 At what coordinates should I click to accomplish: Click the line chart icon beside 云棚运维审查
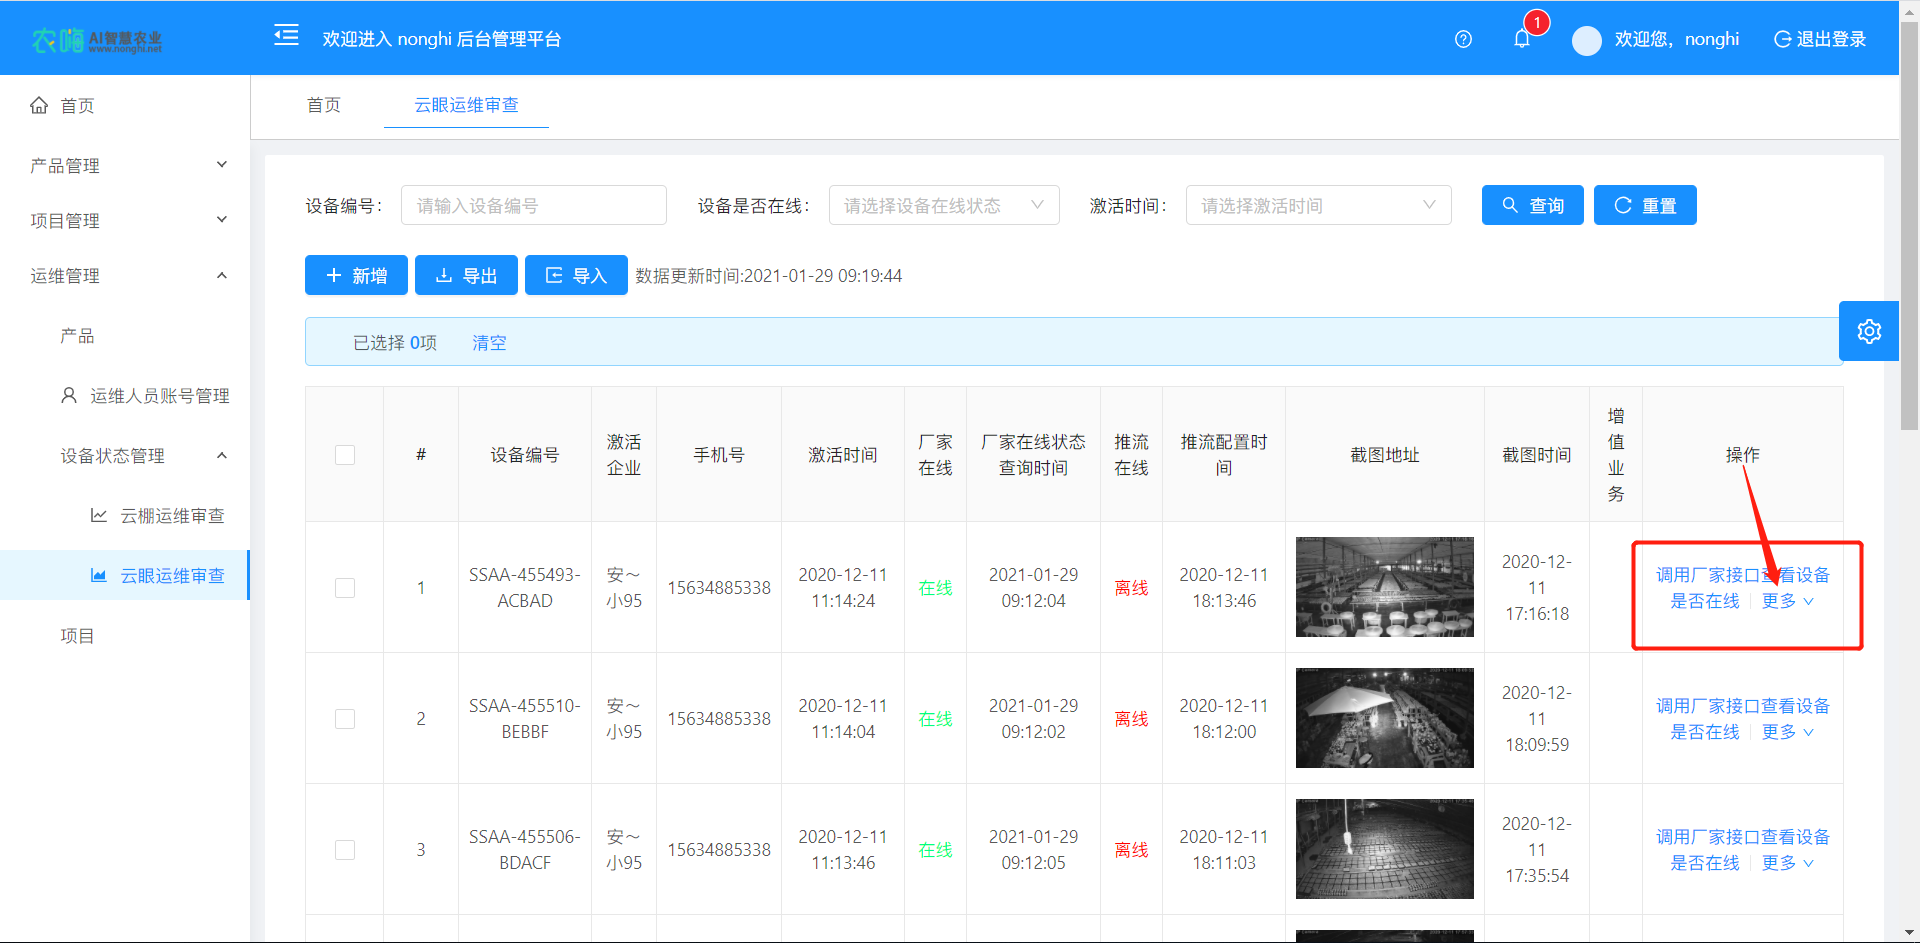click(x=99, y=515)
